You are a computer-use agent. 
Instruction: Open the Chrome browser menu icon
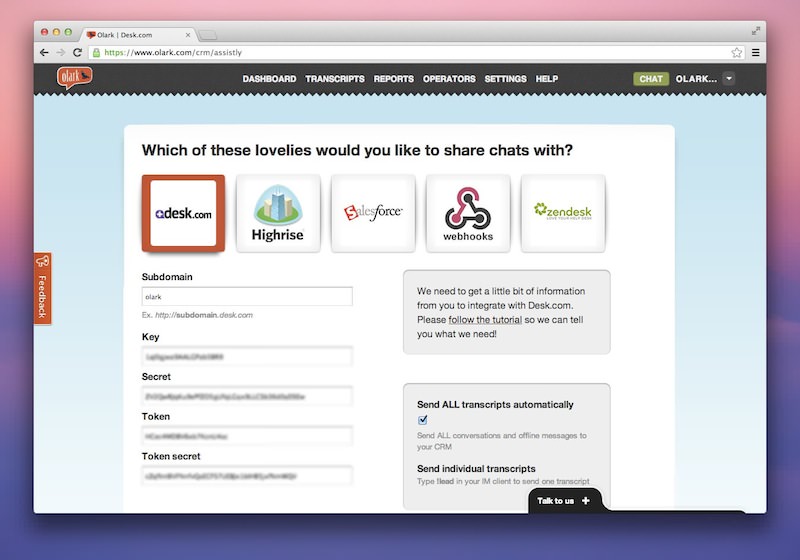point(756,52)
